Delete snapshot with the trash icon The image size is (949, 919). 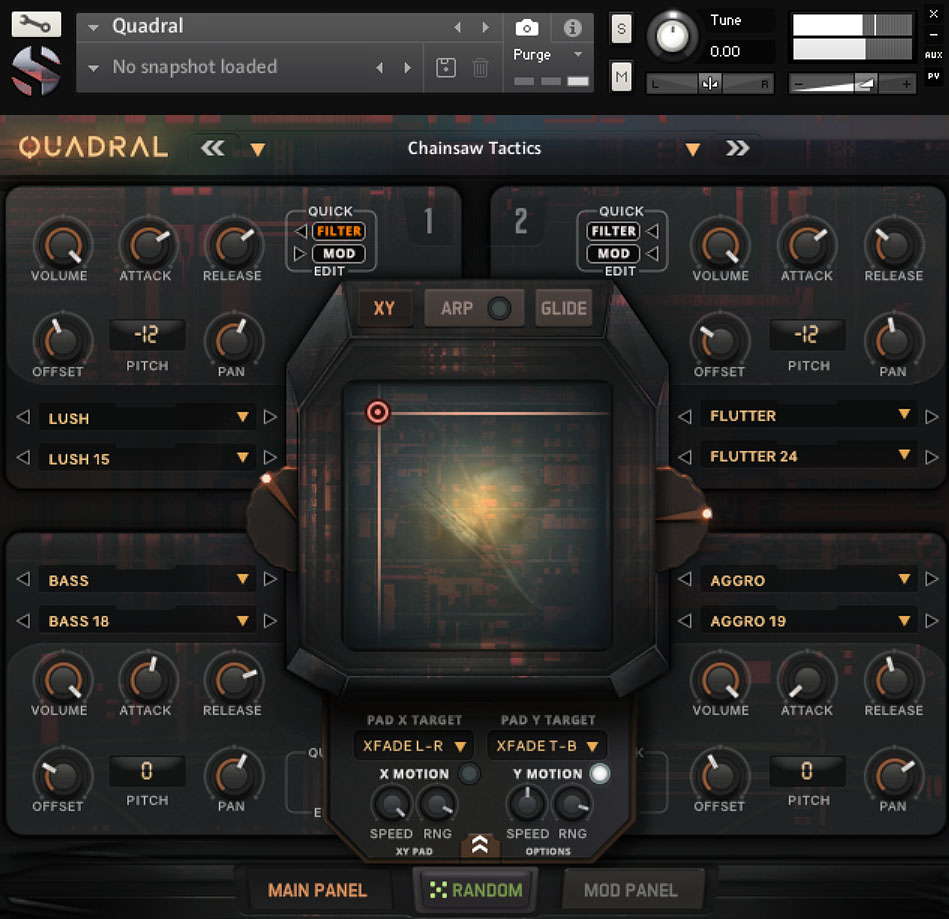(481, 67)
